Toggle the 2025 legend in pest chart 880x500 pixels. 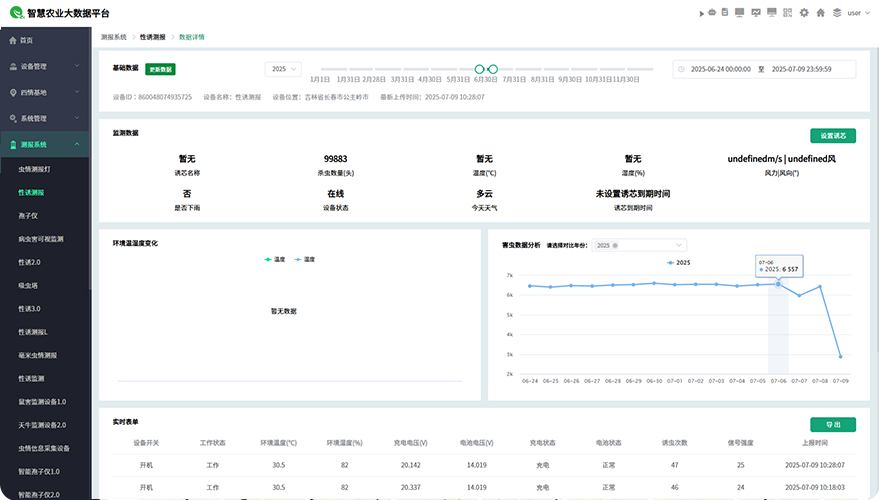tap(678, 262)
